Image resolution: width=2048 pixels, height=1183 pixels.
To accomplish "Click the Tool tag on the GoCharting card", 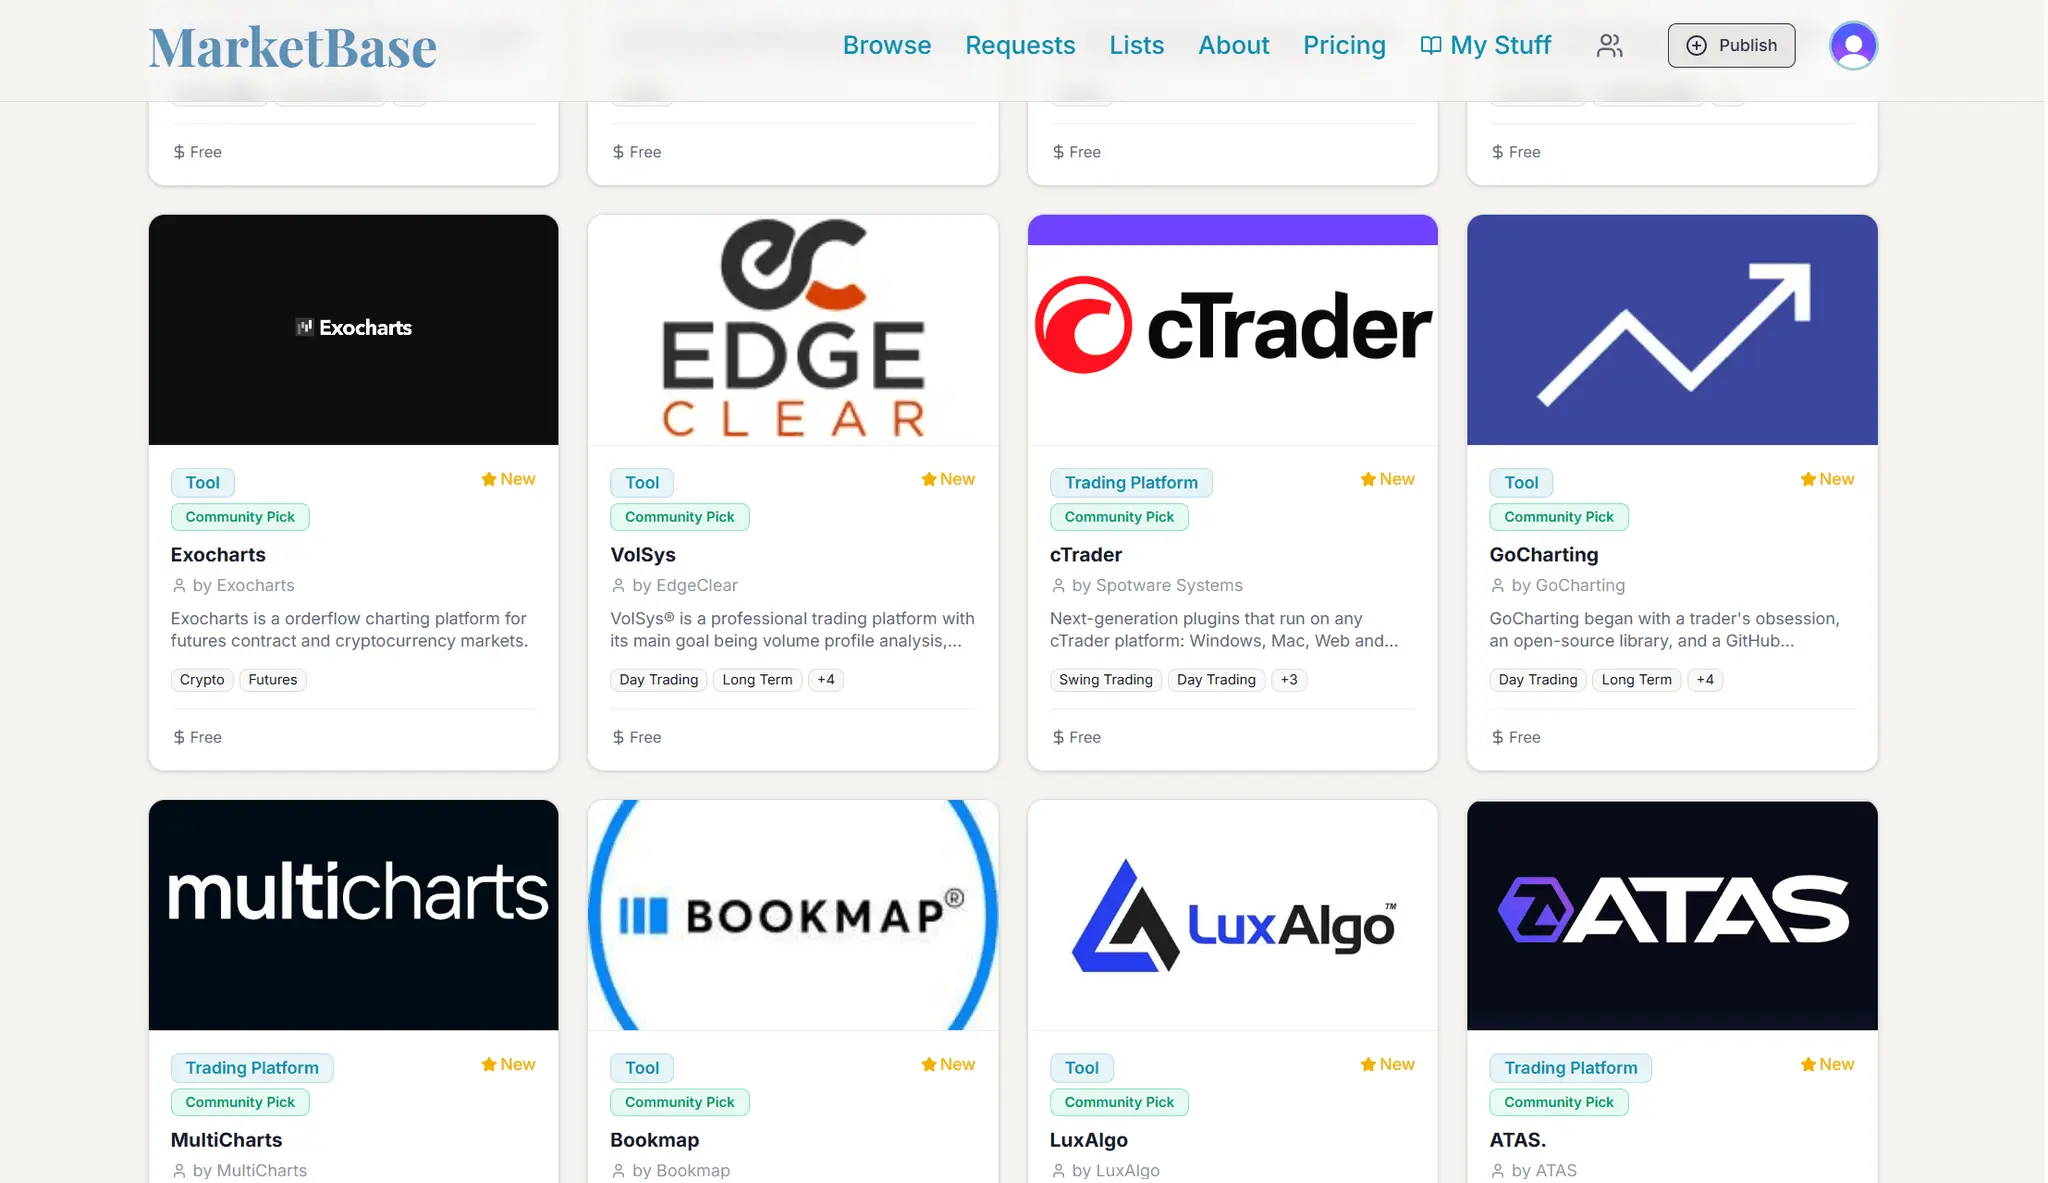I will tap(1521, 482).
